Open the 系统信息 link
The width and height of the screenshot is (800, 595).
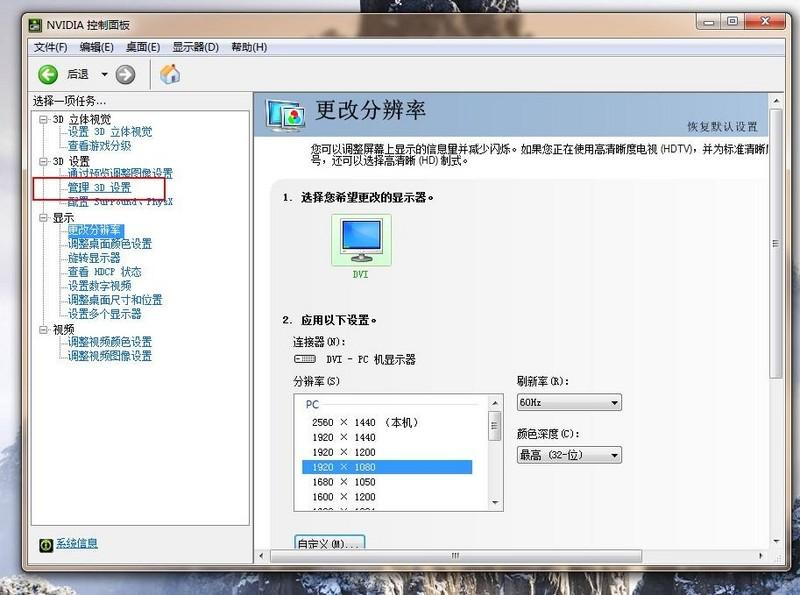click(77, 543)
